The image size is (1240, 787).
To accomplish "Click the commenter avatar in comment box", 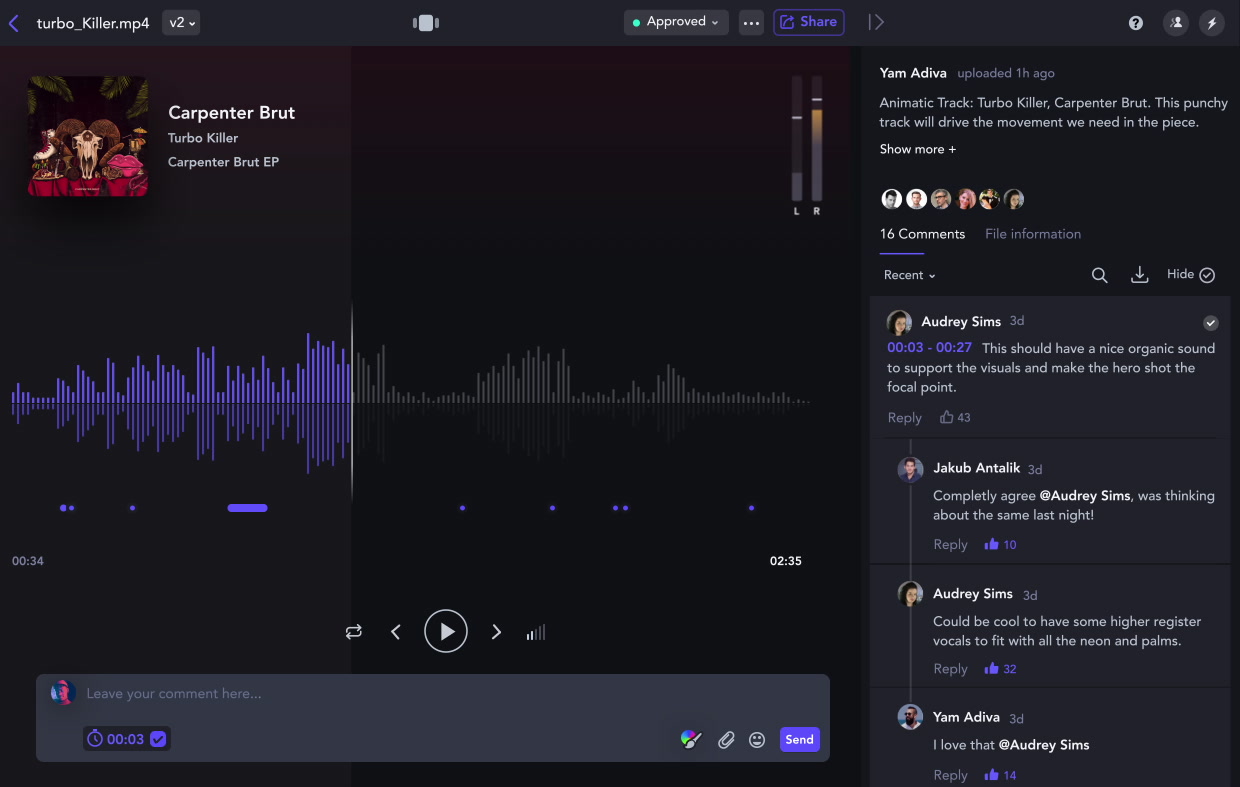I will coord(63,693).
